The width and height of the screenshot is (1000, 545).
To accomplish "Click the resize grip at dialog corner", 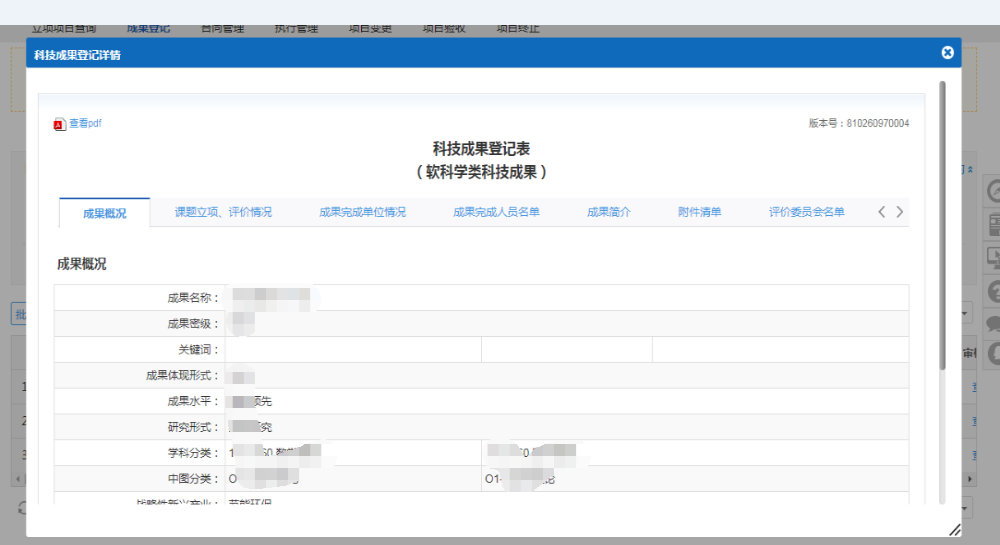I will pyautogui.click(x=953, y=529).
